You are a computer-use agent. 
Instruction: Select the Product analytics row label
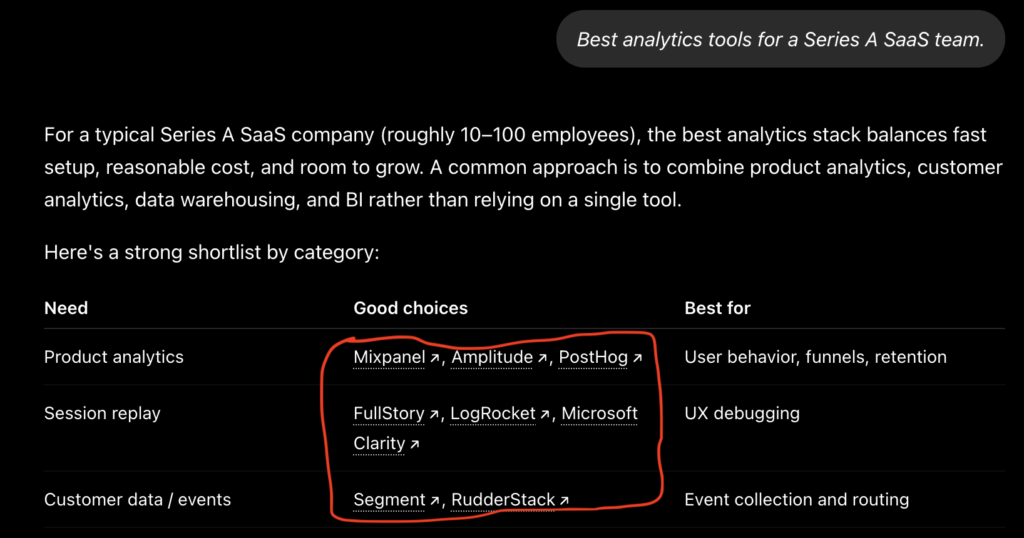[x=114, y=357]
